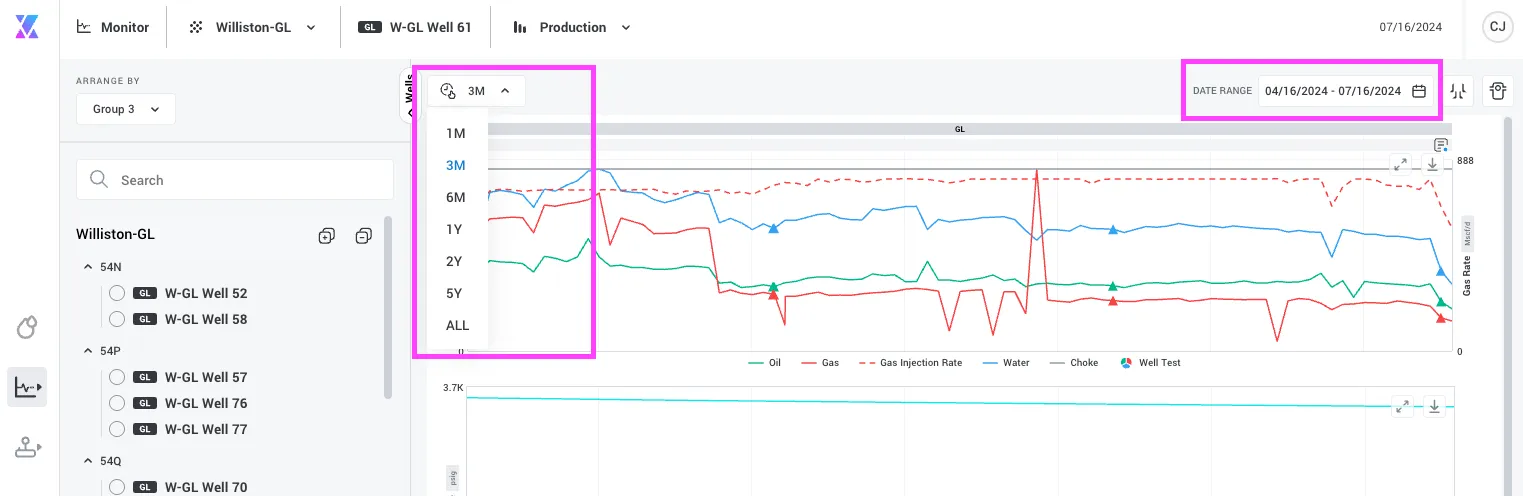Viewport: 1523px width, 496px height.
Task: Click the GL badge beside W-GL Well 57
Action: [145, 377]
